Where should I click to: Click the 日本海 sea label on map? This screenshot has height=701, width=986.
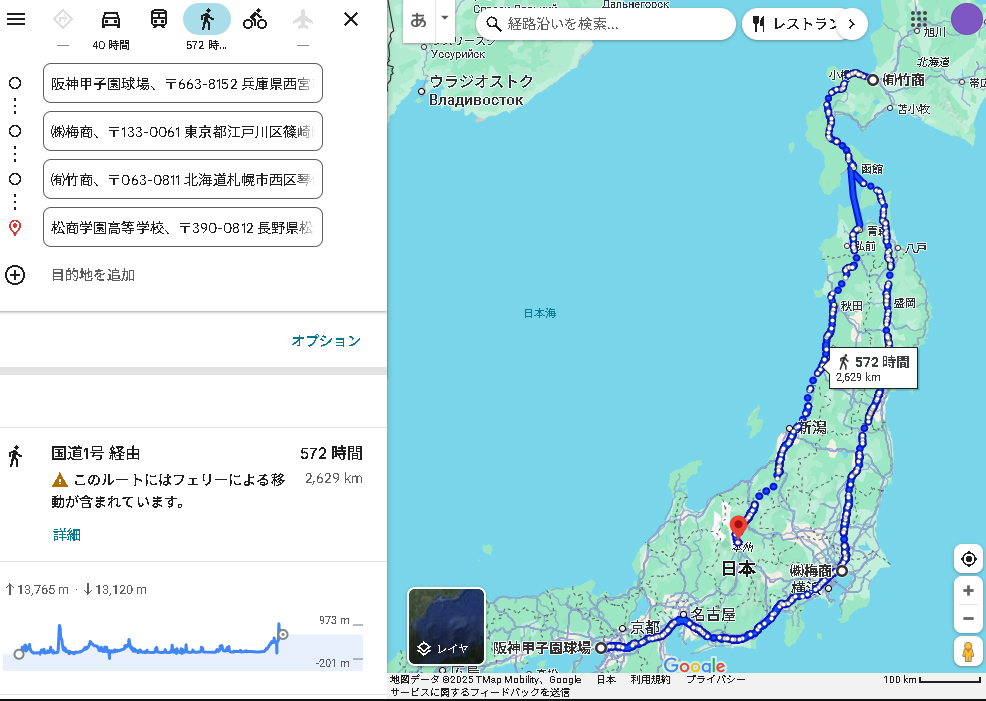point(540,313)
